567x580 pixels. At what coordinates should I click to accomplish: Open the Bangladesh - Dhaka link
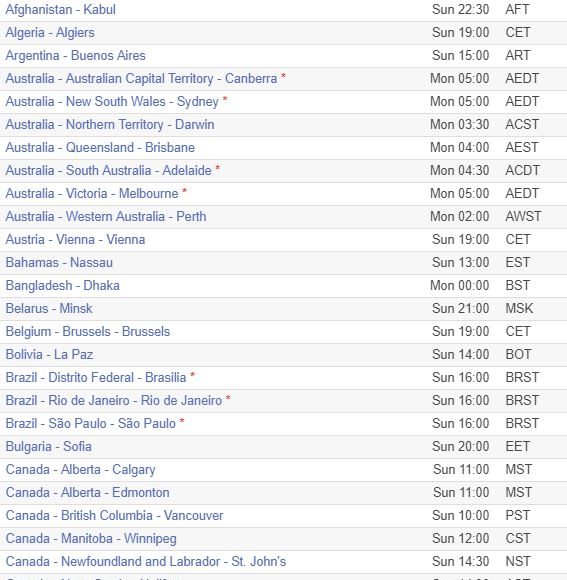pyautogui.click(x=63, y=285)
